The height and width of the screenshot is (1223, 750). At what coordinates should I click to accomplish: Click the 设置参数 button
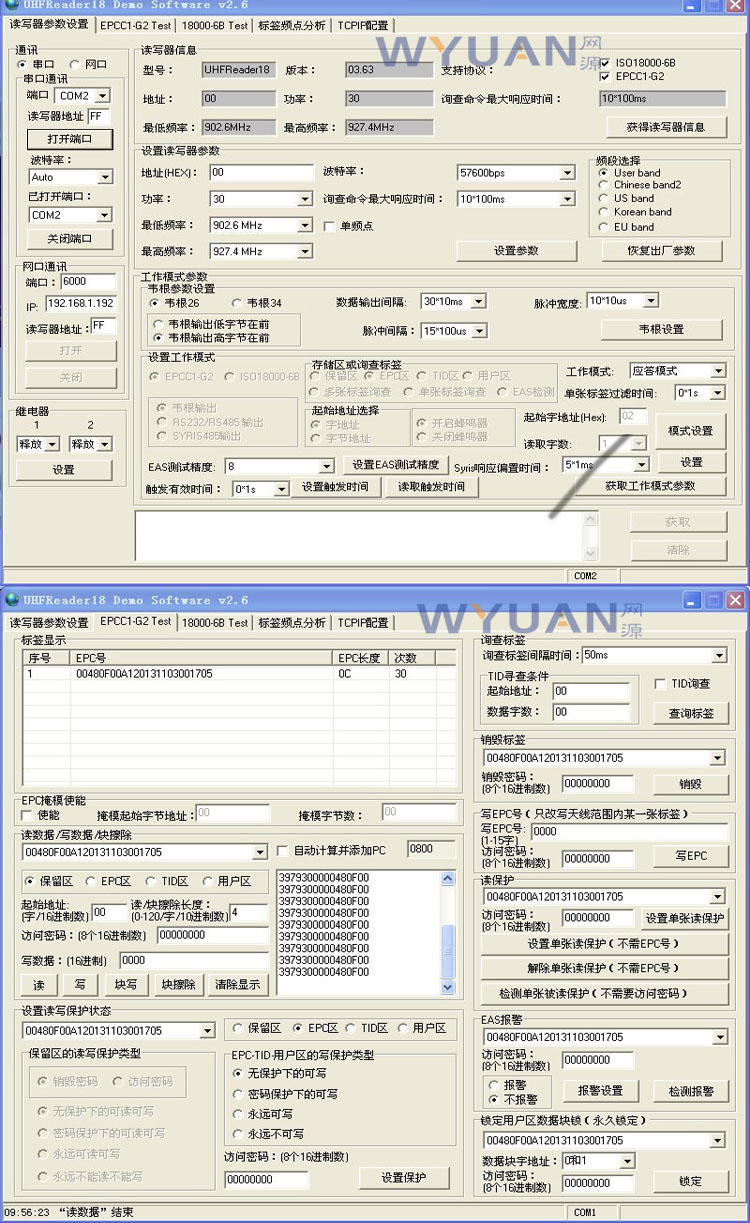click(x=516, y=251)
